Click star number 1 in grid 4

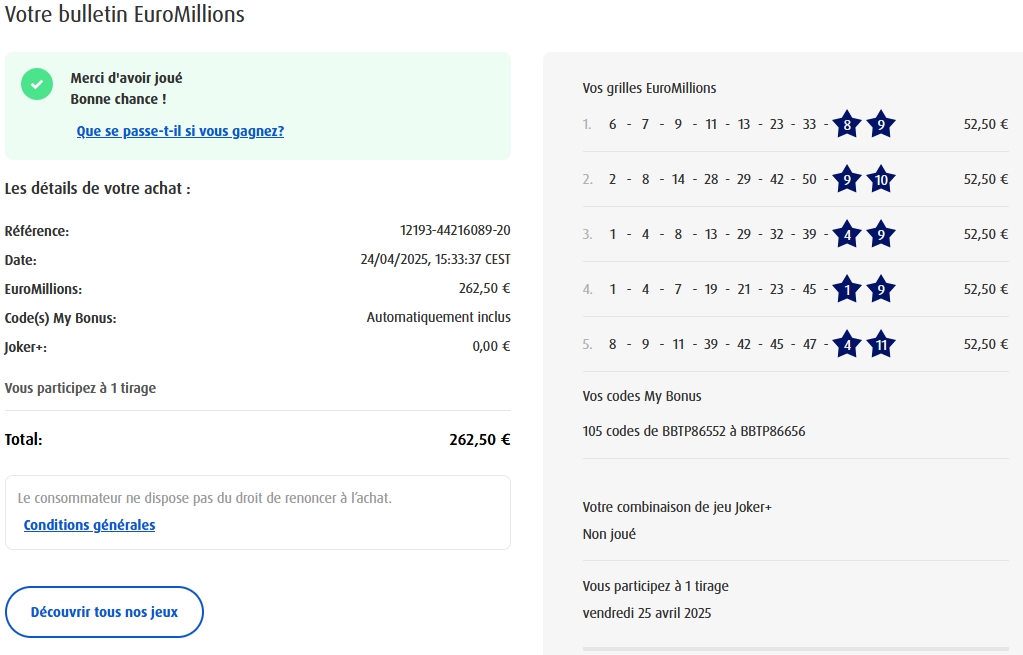tap(847, 290)
